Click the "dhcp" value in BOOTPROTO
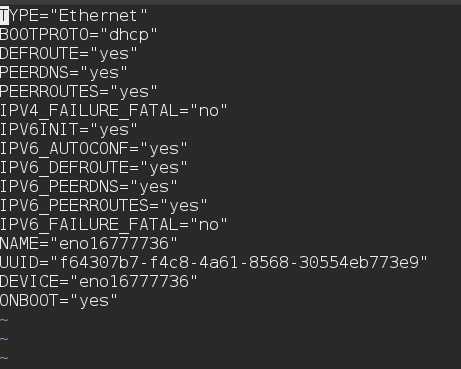Image resolution: width=461 pixels, height=369 pixels. coord(129,35)
